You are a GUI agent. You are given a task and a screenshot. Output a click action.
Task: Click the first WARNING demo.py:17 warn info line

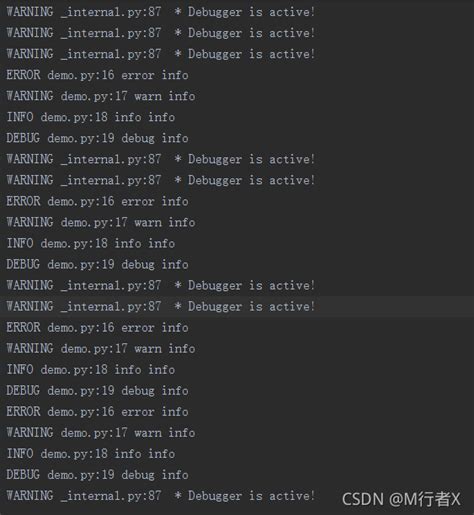pyautogui.click(x=101, y=96)
